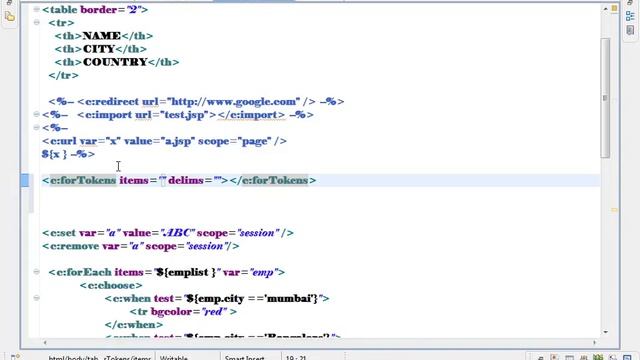
Task: Click the c:redirect google.com comment line
Action: (x=196, y=102)
